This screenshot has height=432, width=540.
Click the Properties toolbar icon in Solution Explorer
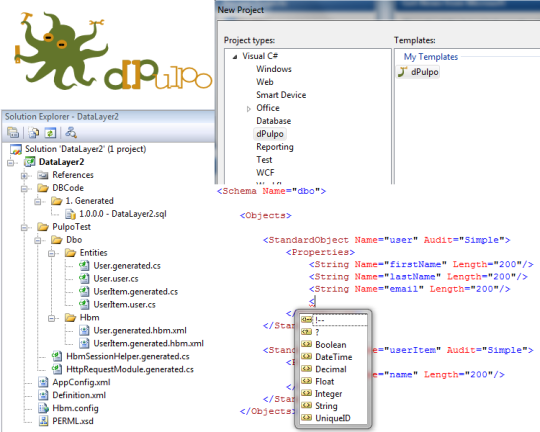click(13, 132)
